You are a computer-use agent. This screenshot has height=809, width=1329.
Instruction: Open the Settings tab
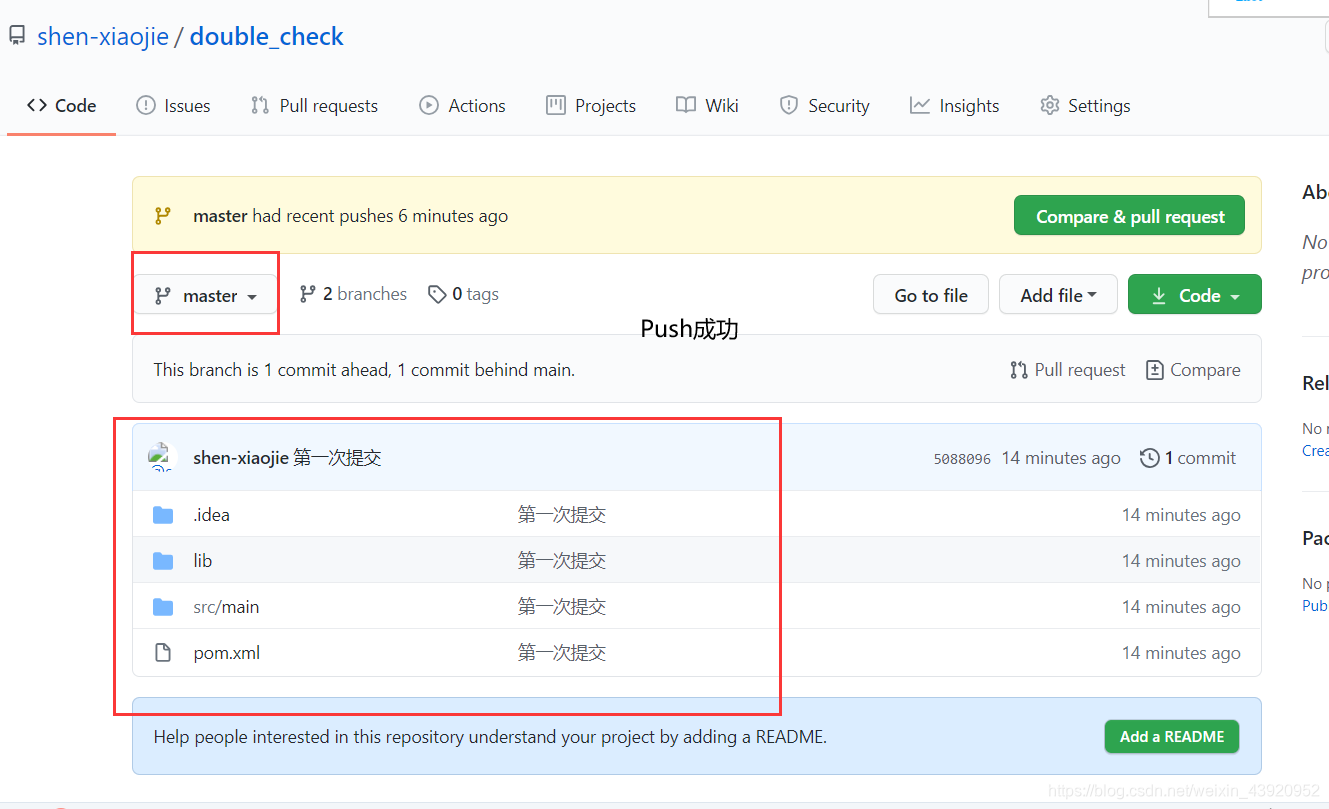[1085, 106]
